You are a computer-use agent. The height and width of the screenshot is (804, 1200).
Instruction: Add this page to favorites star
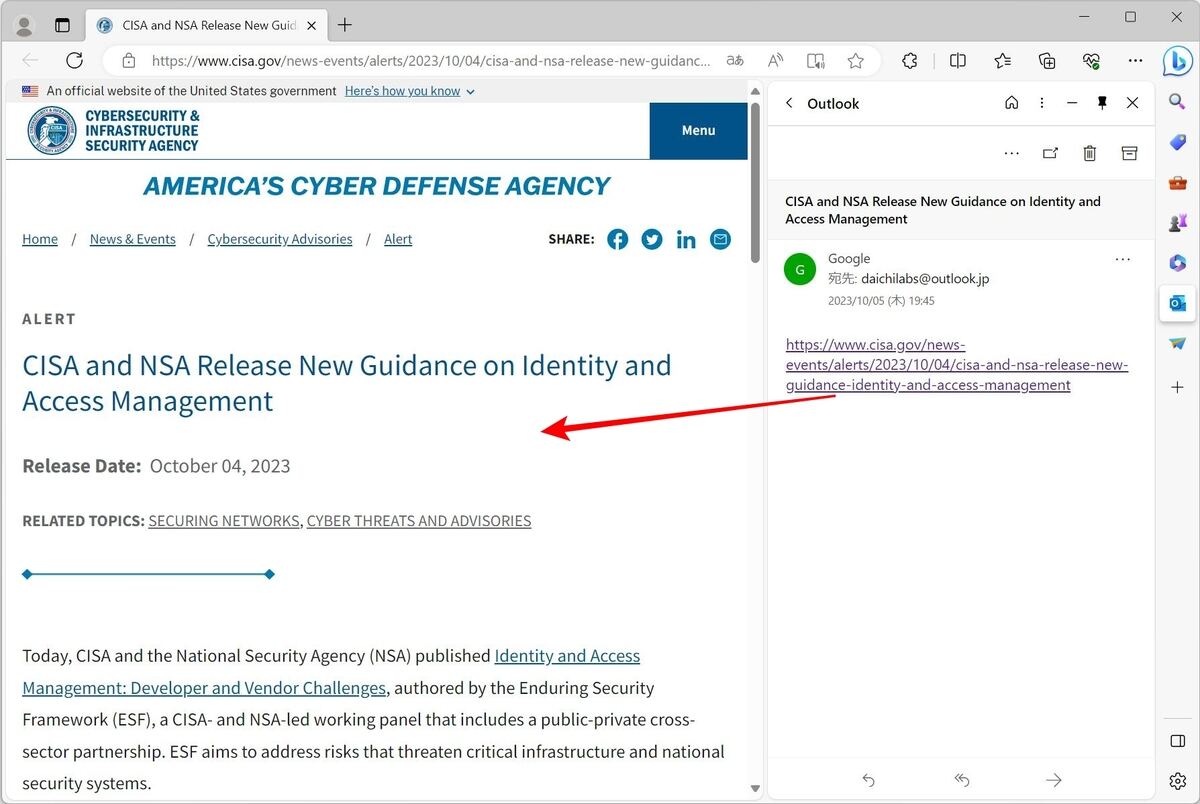[856, 60]
